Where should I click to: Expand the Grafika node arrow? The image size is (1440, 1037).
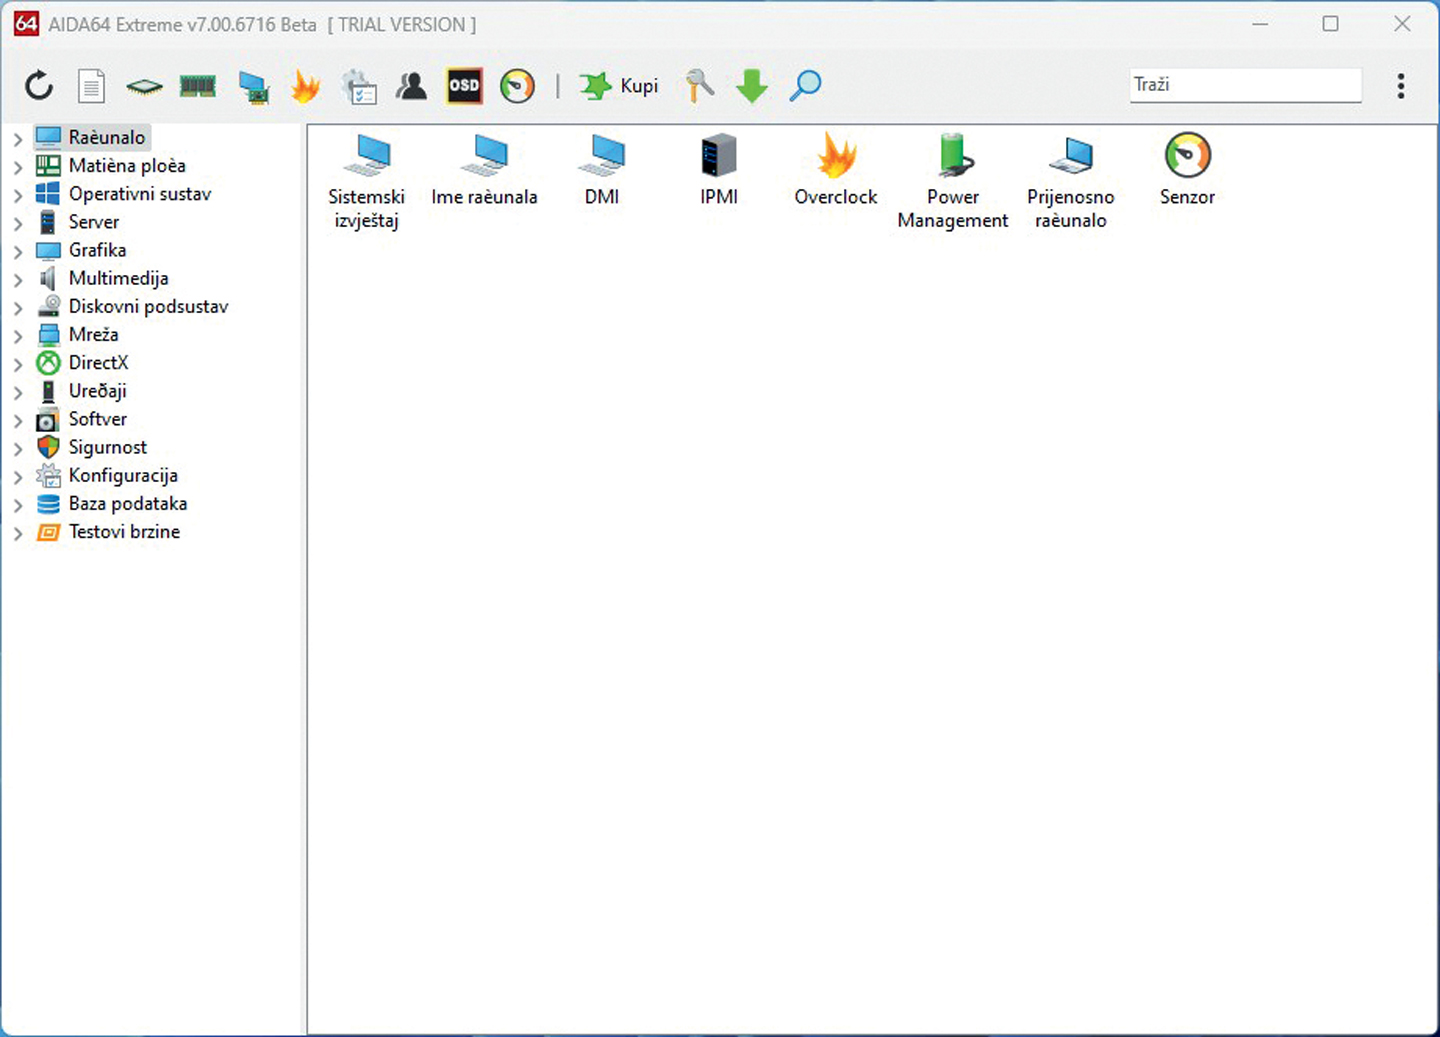(x=18, y=251)
